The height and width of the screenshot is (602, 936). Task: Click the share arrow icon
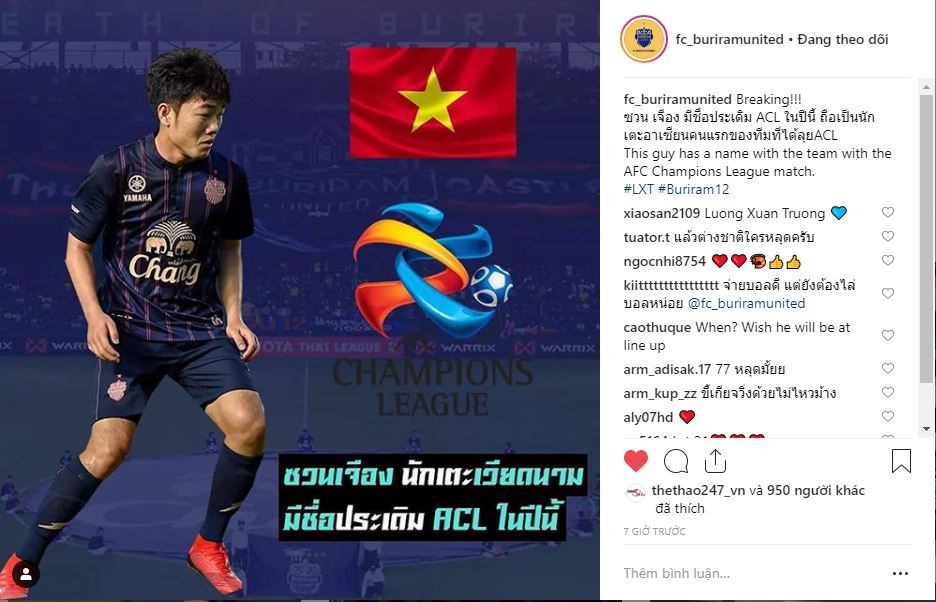coord(715,460)
